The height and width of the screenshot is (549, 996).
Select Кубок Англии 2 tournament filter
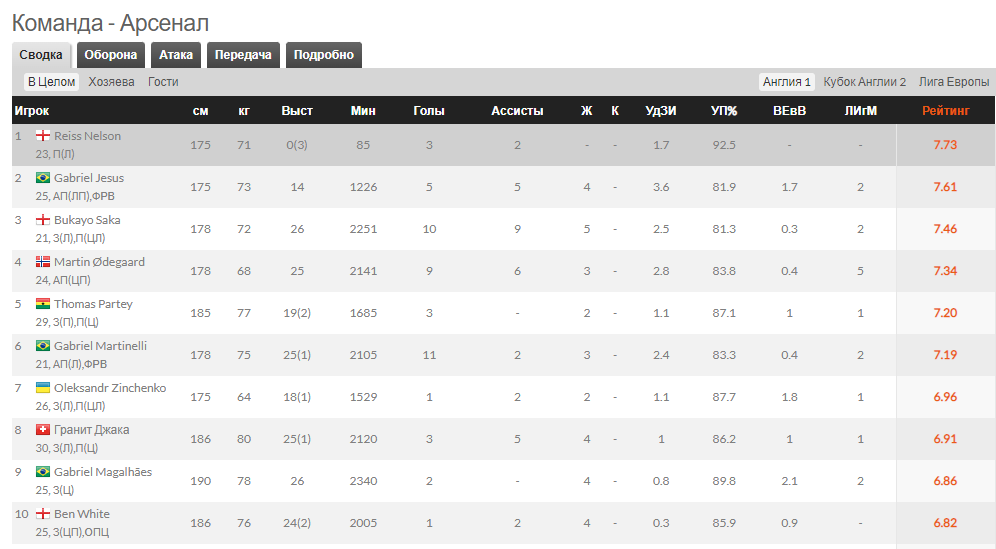tap(864, 82)
